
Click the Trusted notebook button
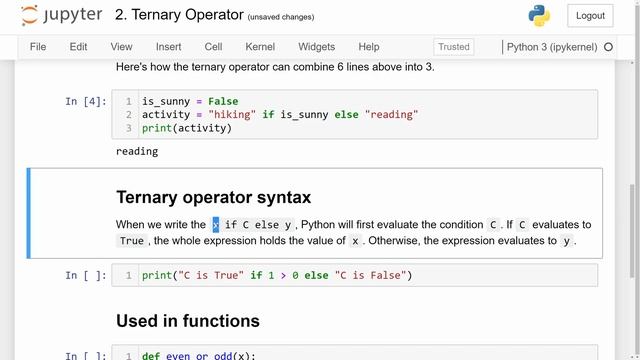click(x=453, y=47)
